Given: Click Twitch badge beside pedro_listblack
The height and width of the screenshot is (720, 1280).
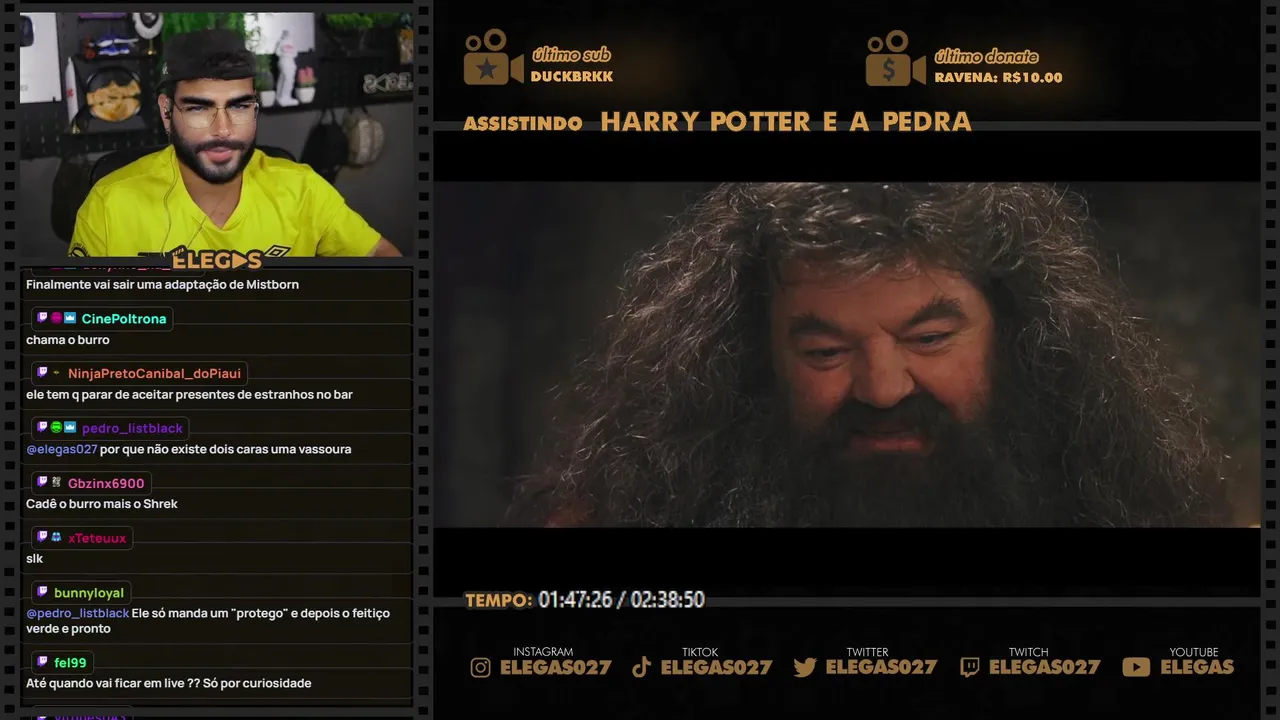Looking at the screenshot, I should click(42, 427).
